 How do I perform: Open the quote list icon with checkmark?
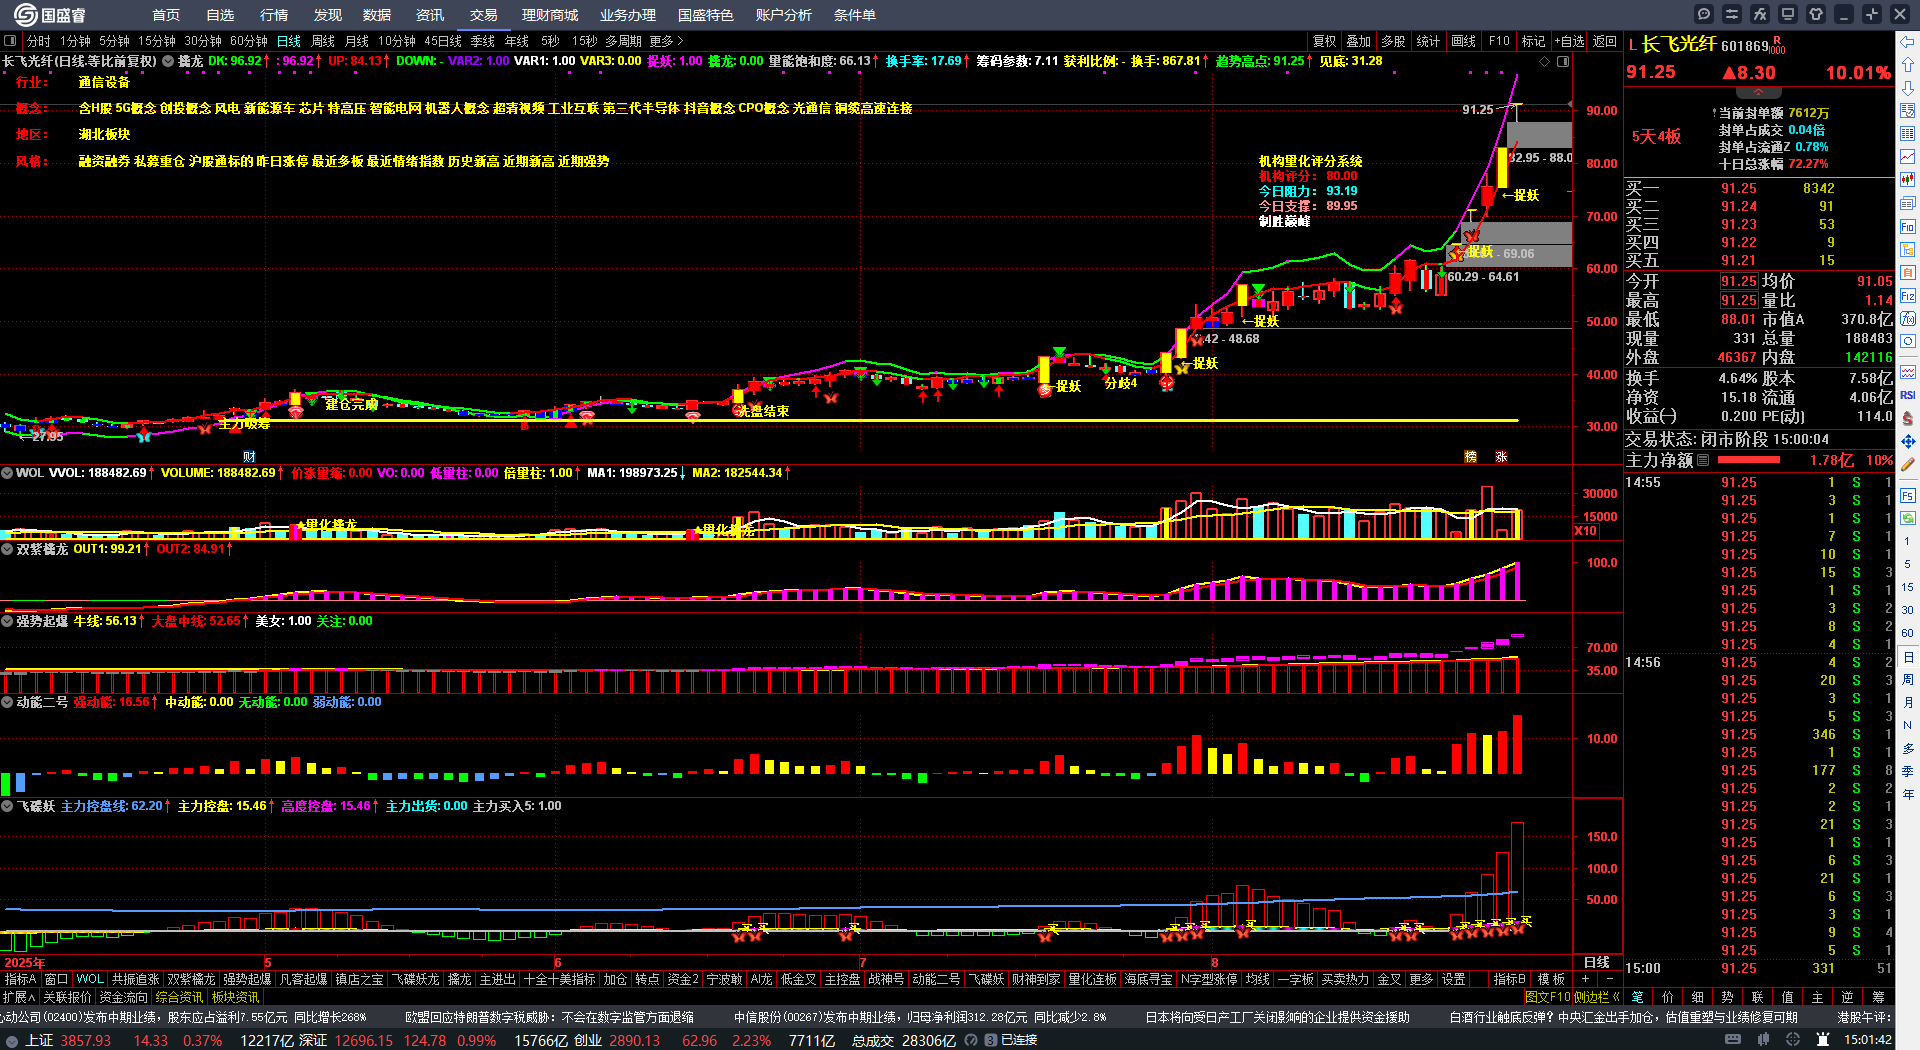point(1908,111)
